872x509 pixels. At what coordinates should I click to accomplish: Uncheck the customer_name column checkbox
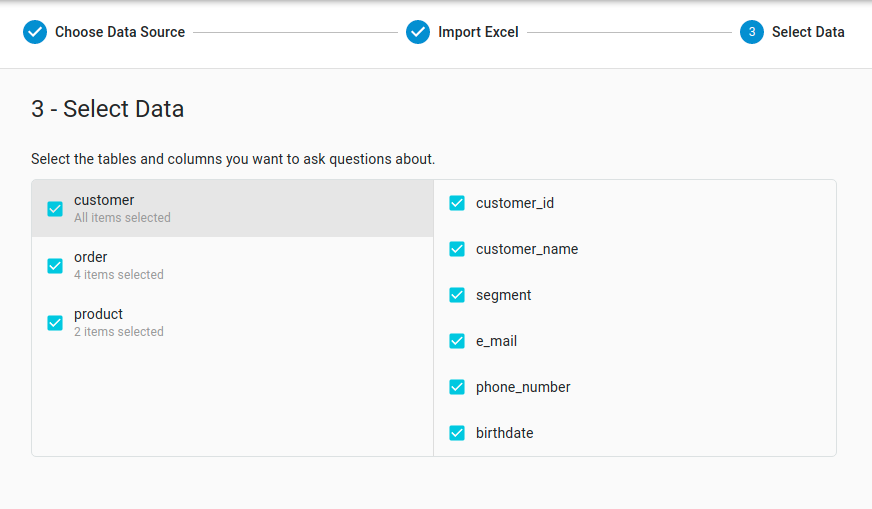coord(457,249)
